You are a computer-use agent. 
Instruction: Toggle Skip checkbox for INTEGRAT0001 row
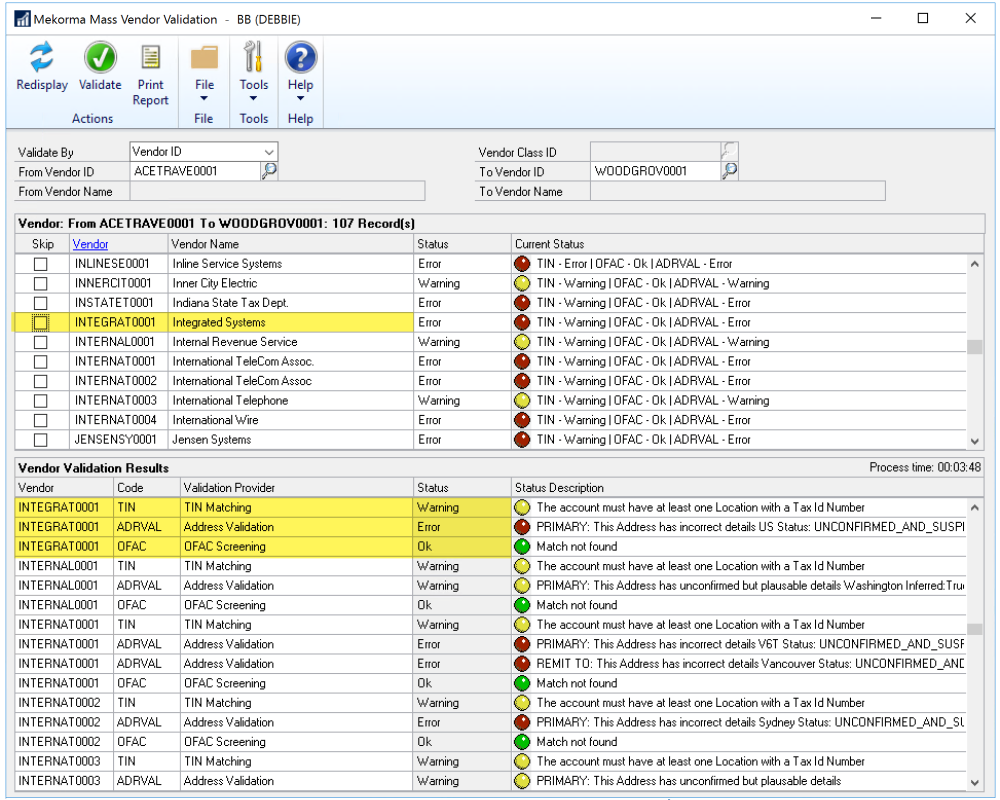41,323
